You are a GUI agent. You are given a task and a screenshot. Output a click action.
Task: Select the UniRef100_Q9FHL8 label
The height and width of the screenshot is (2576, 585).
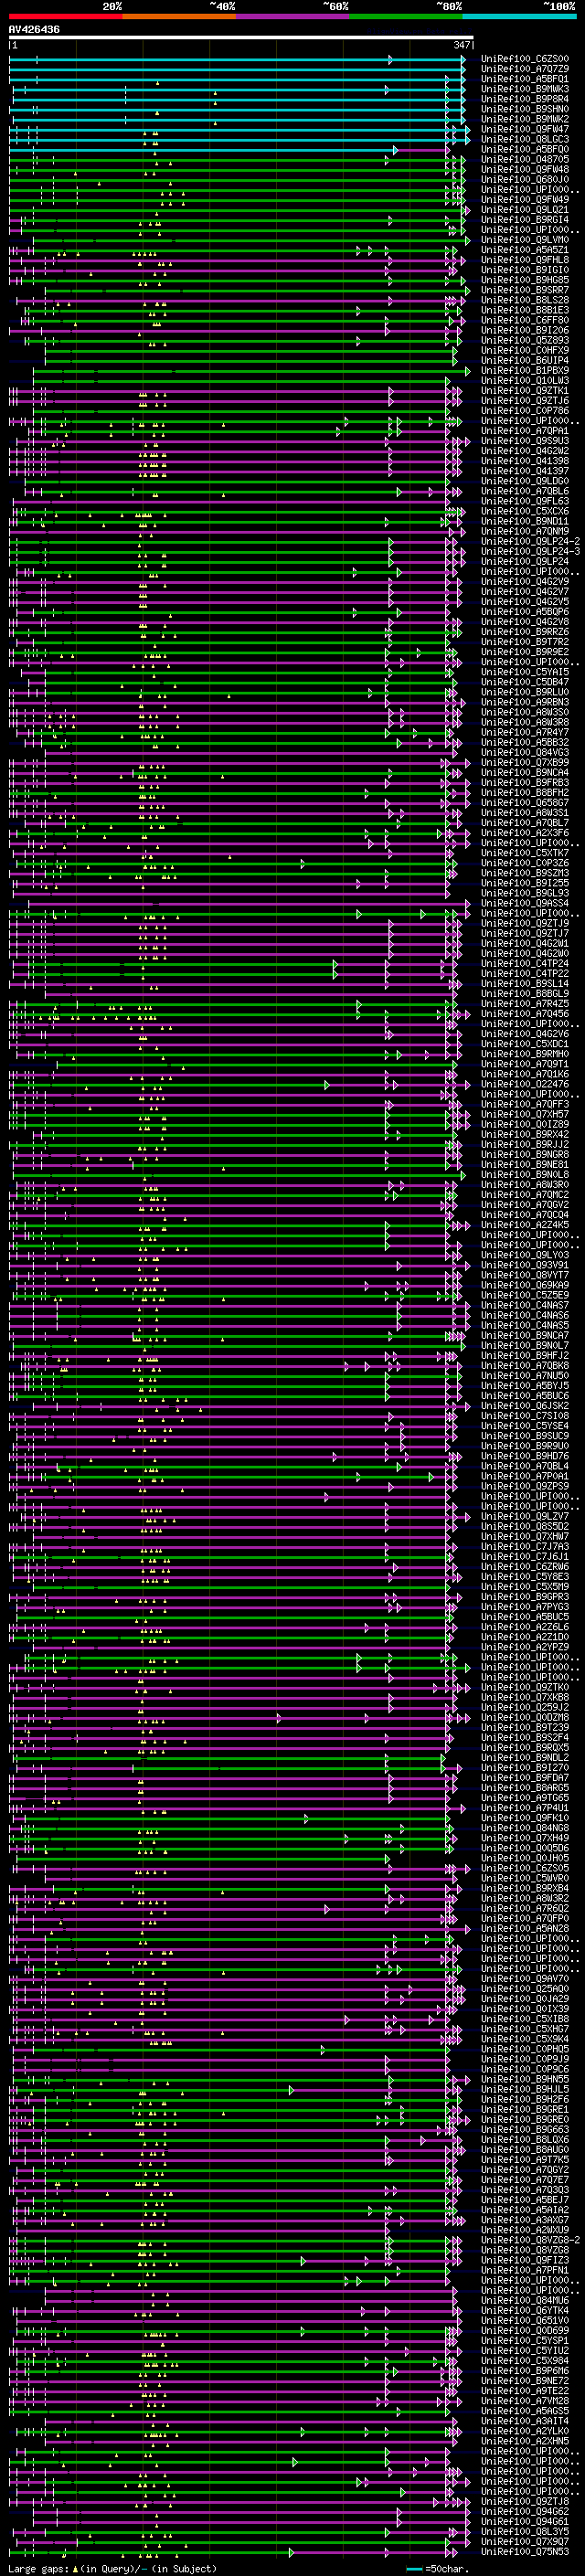[525, 260]
